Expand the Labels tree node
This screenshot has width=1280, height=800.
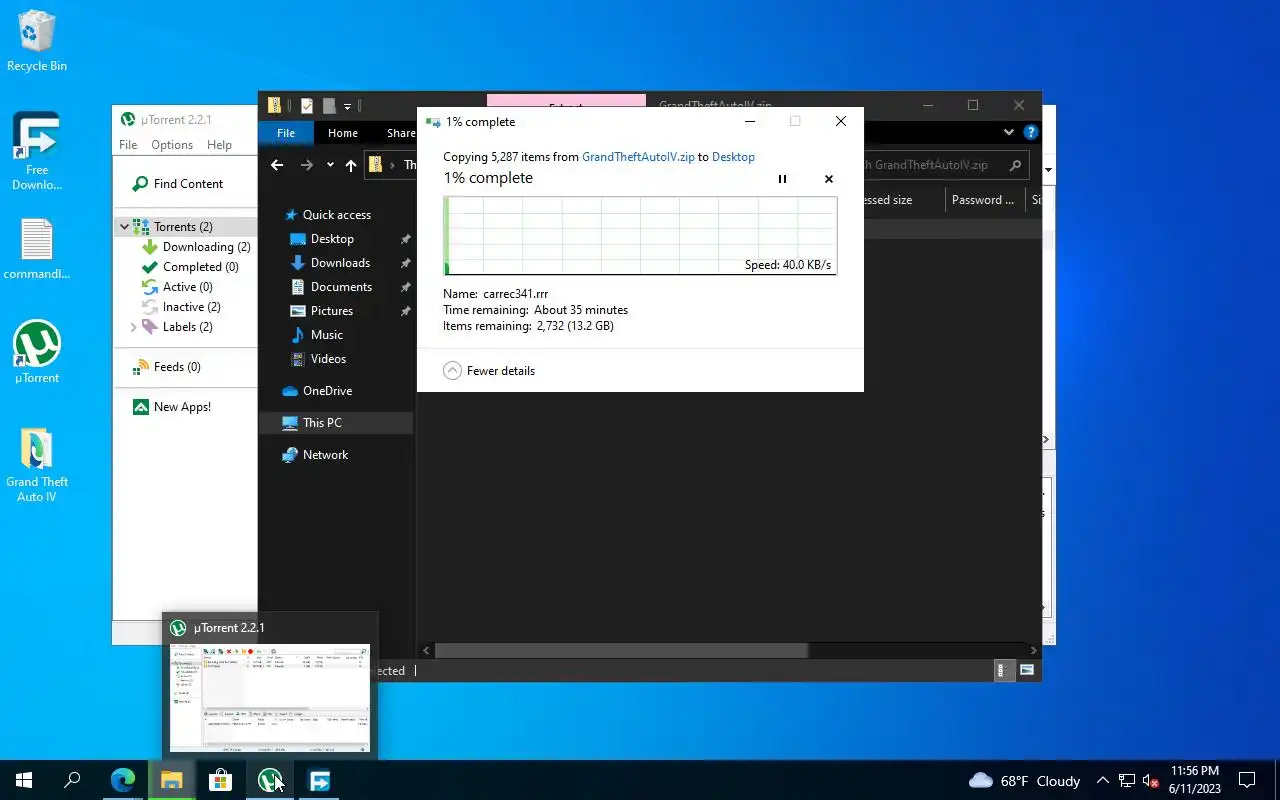pos(134,327)
